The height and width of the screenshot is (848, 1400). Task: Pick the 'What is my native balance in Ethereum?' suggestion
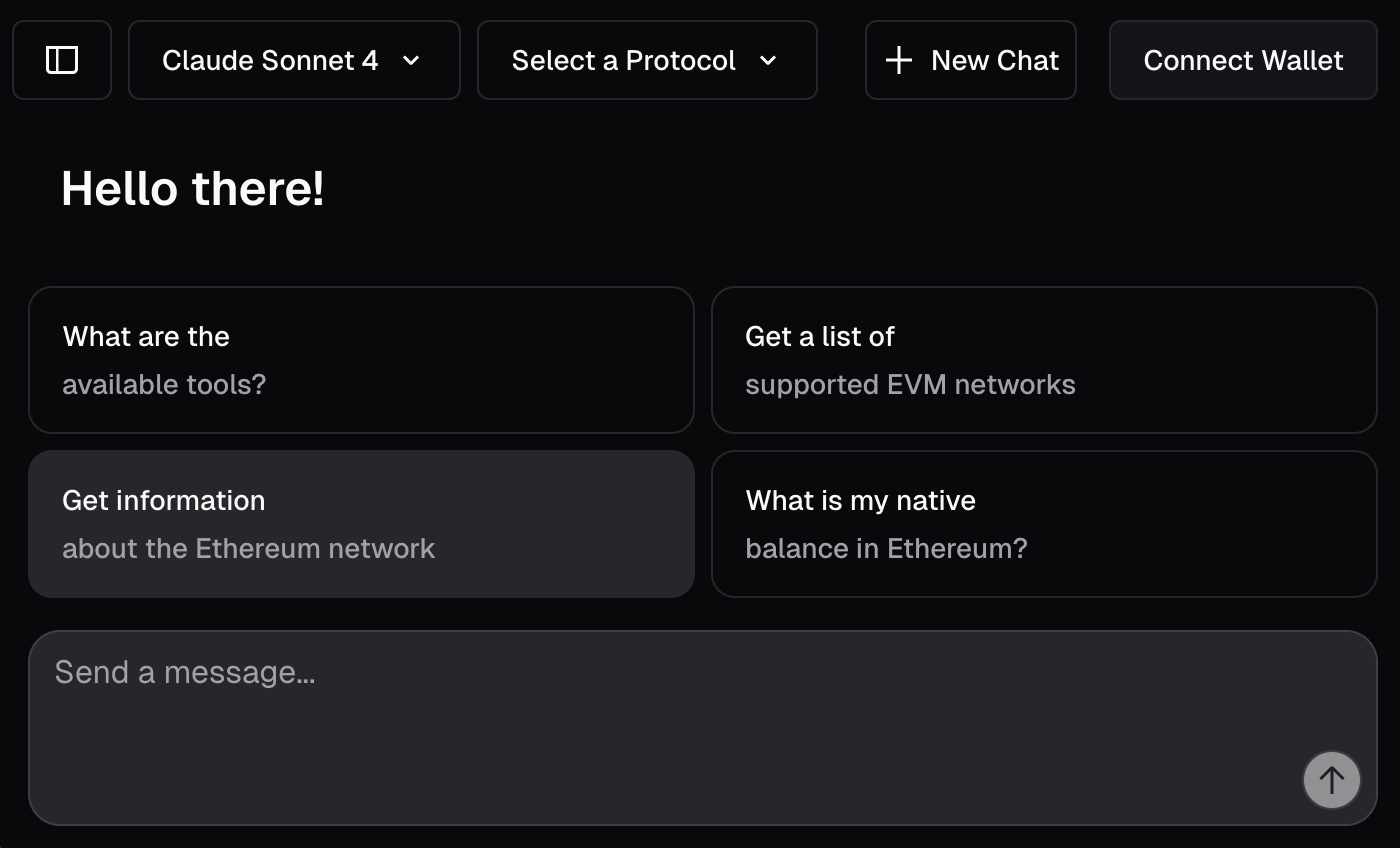[x=1044, y=524]
